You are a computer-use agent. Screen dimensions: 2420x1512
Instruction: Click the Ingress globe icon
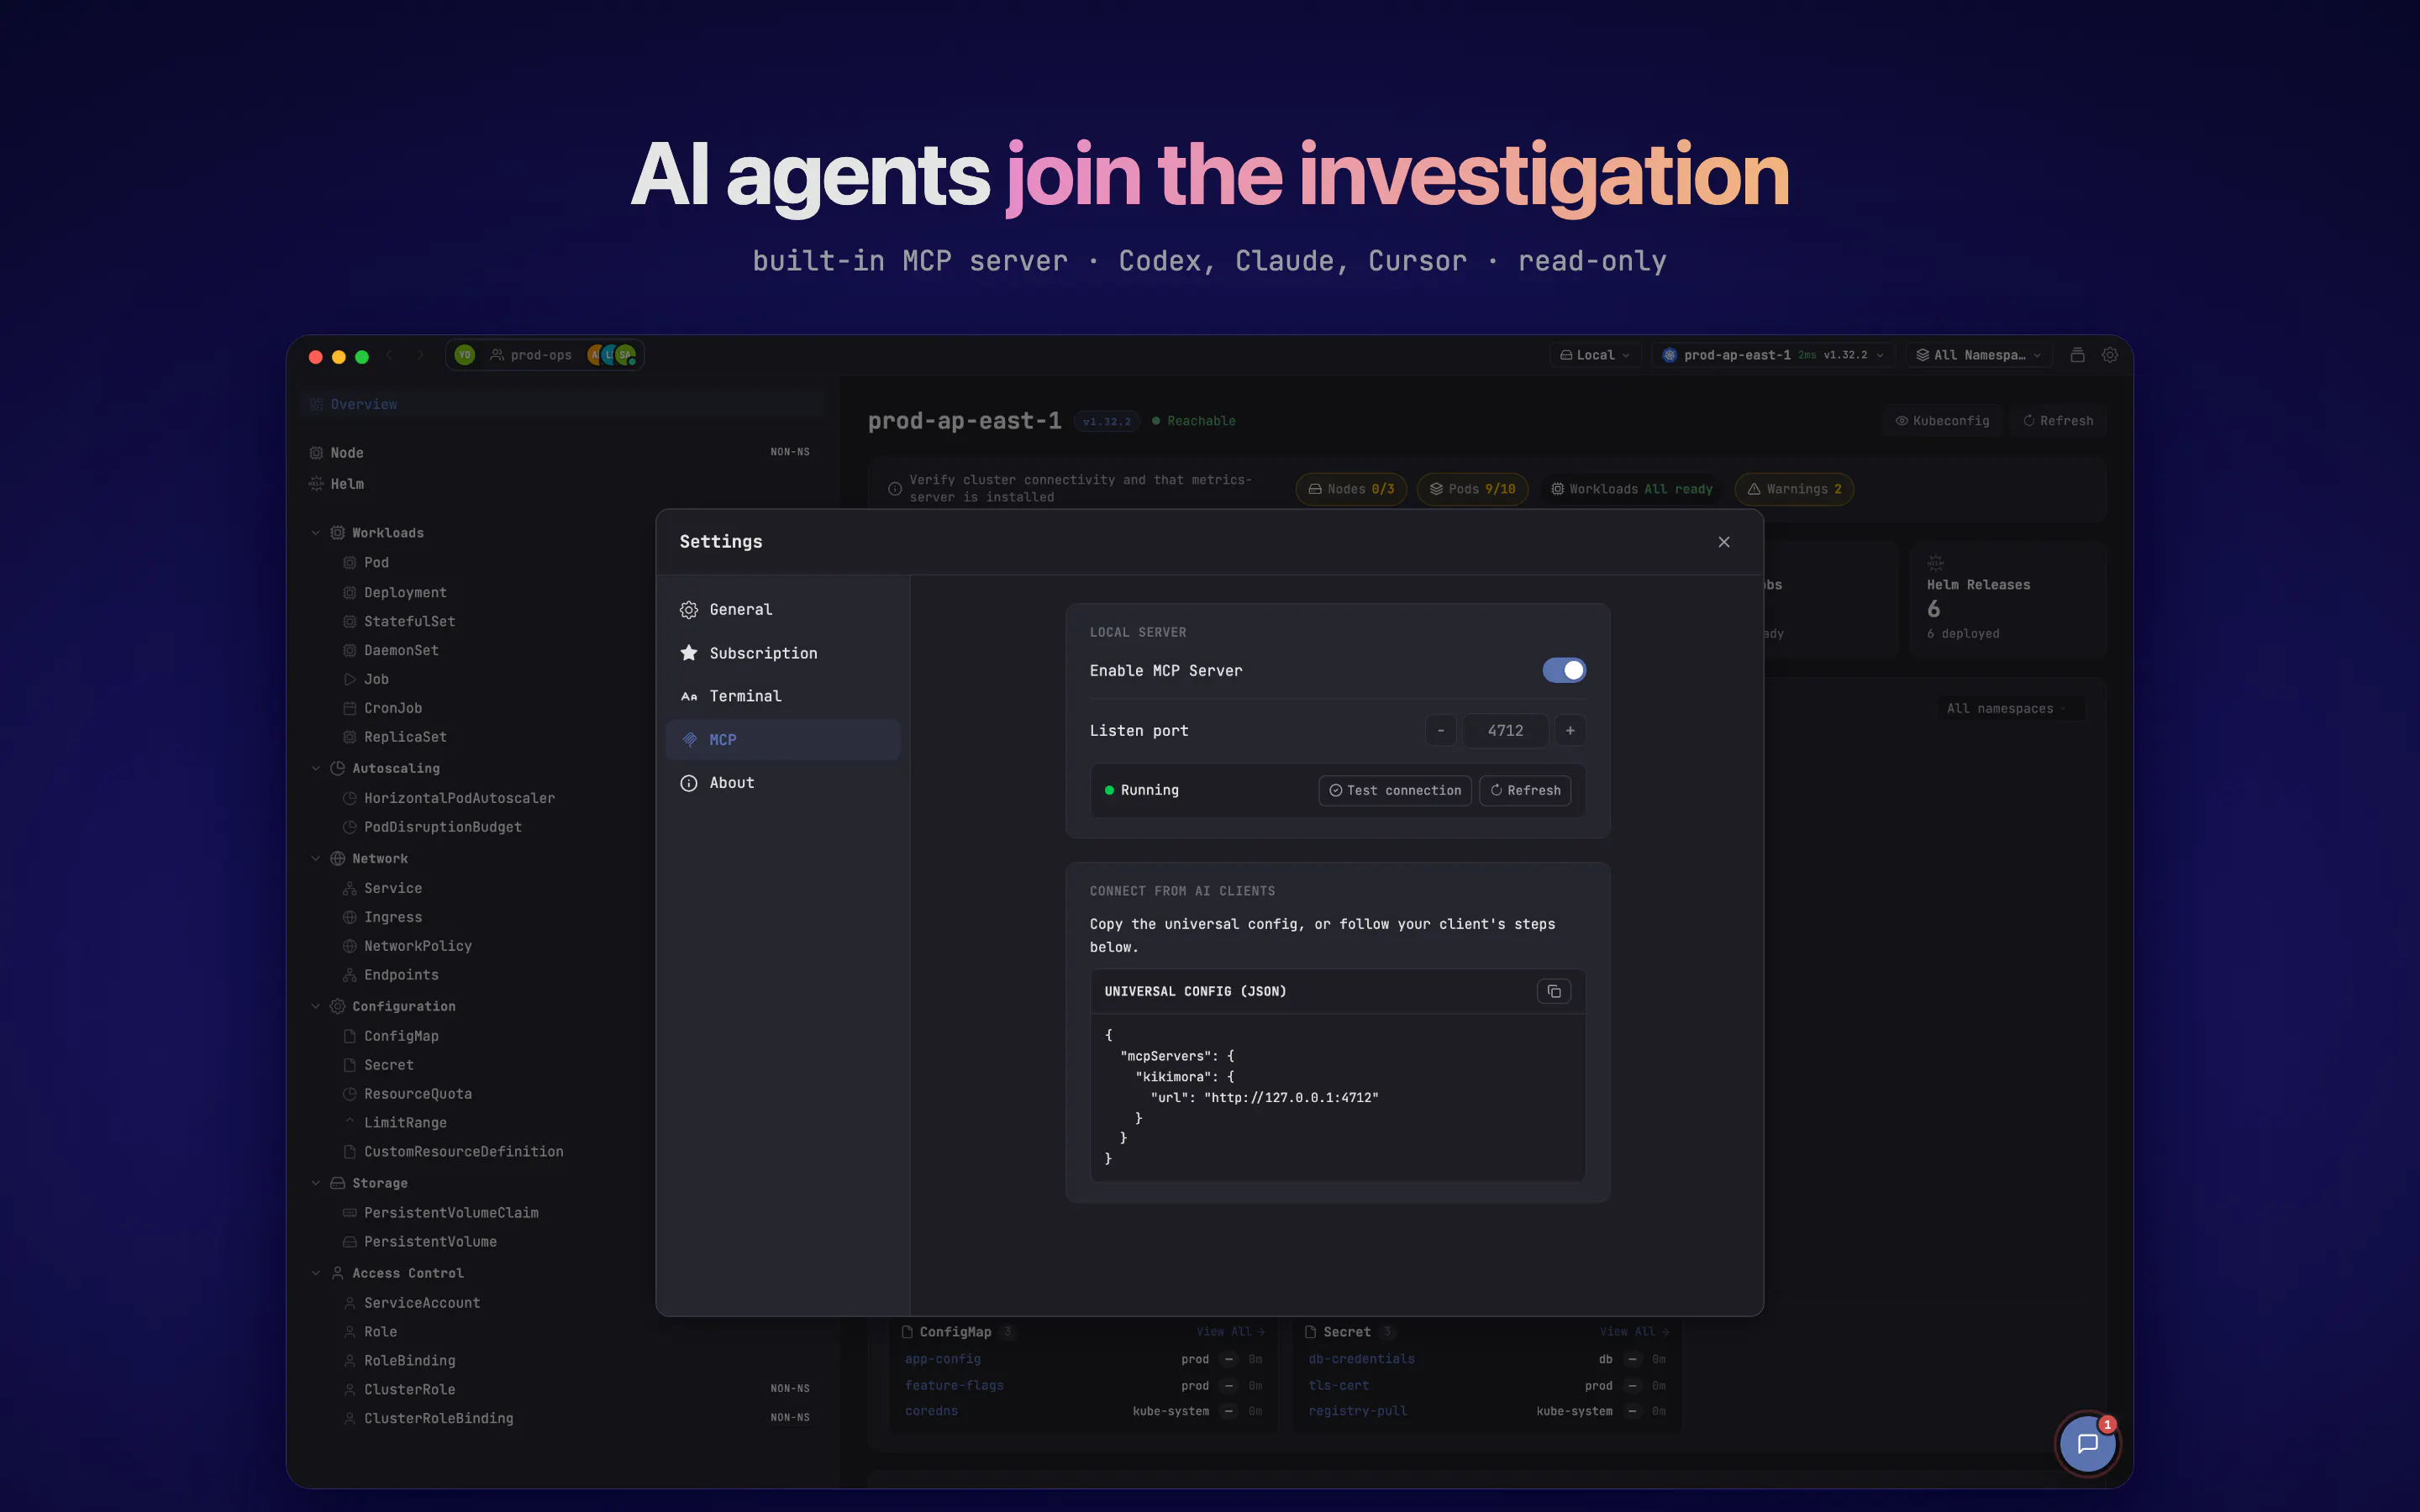[350, 917]
